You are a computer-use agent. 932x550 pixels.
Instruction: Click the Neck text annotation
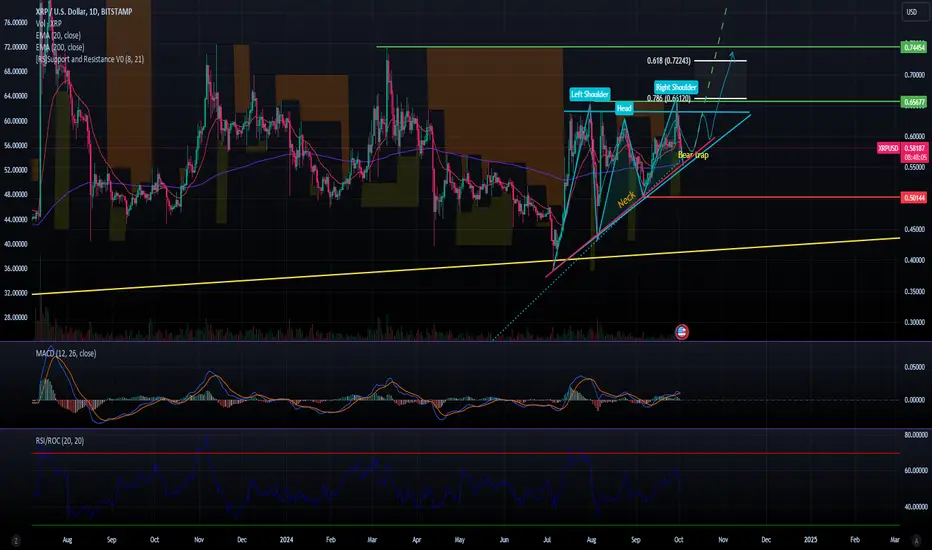click(x=626, y=199)
